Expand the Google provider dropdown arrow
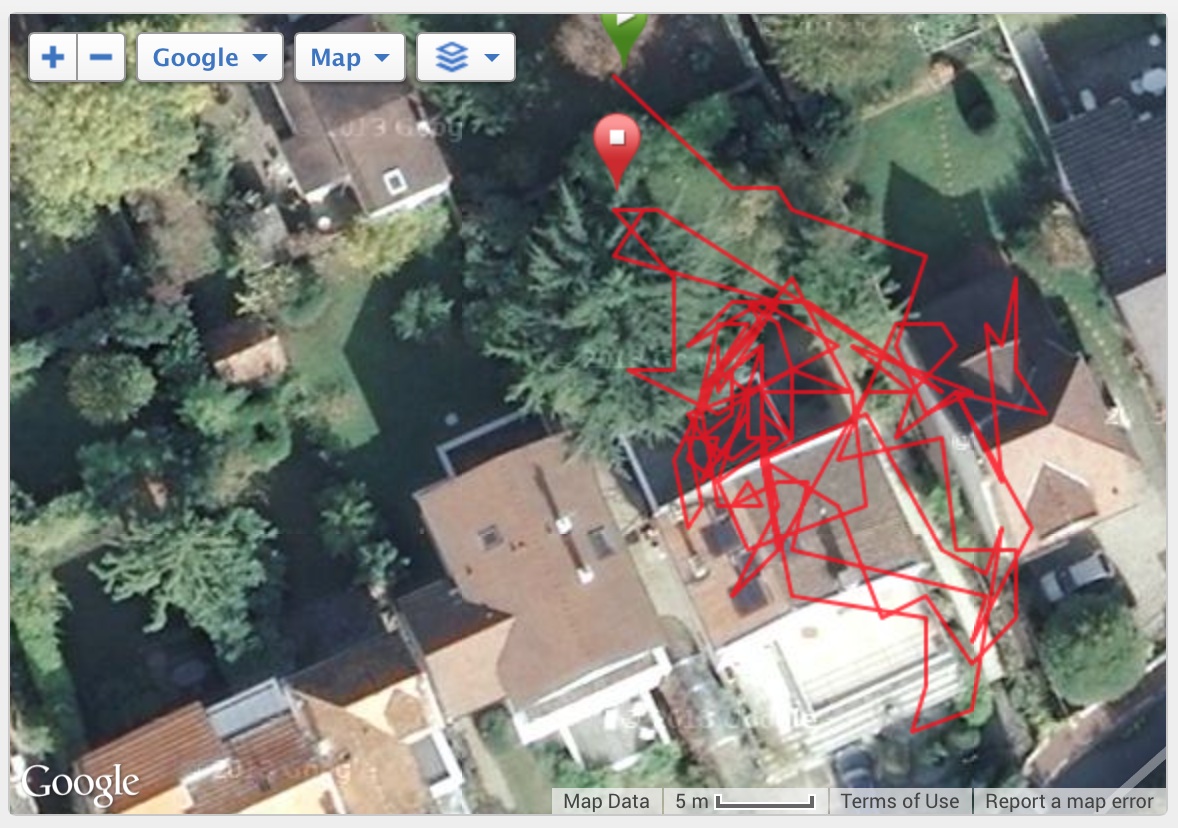1178x828 pixels. (x=260, y=57)
